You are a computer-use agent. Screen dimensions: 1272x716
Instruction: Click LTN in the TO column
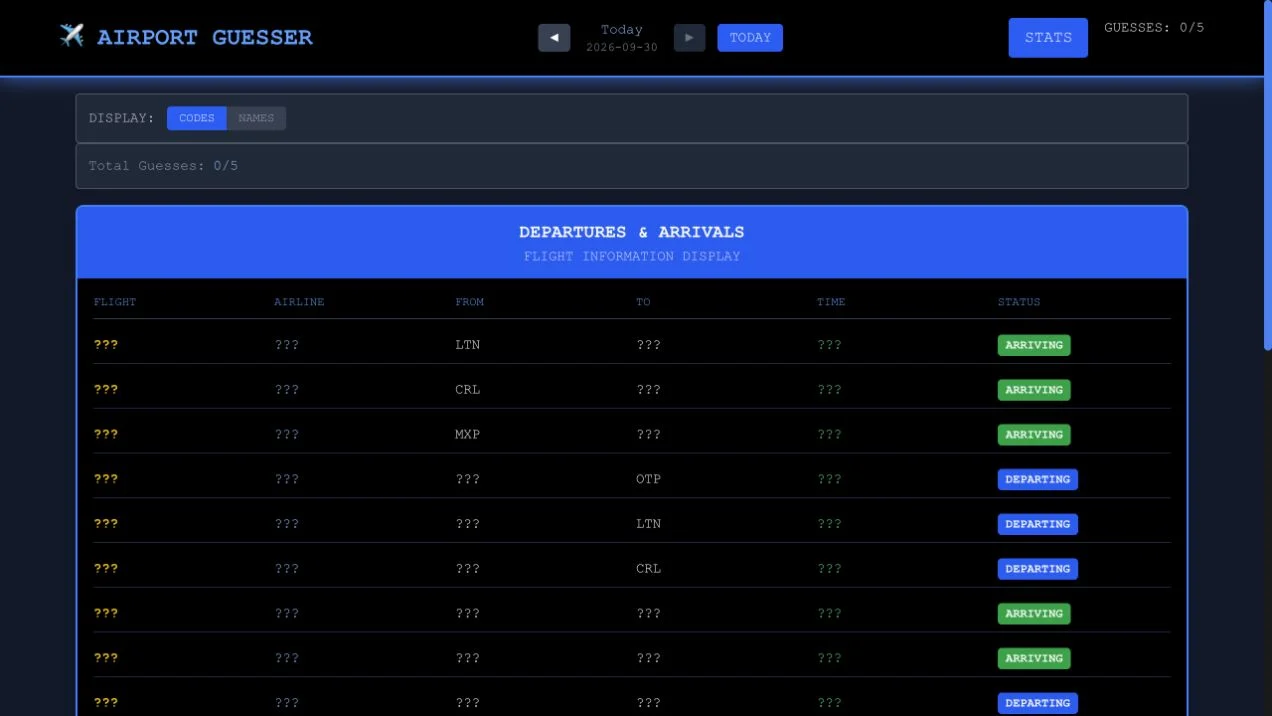click(x=649, y=524)
